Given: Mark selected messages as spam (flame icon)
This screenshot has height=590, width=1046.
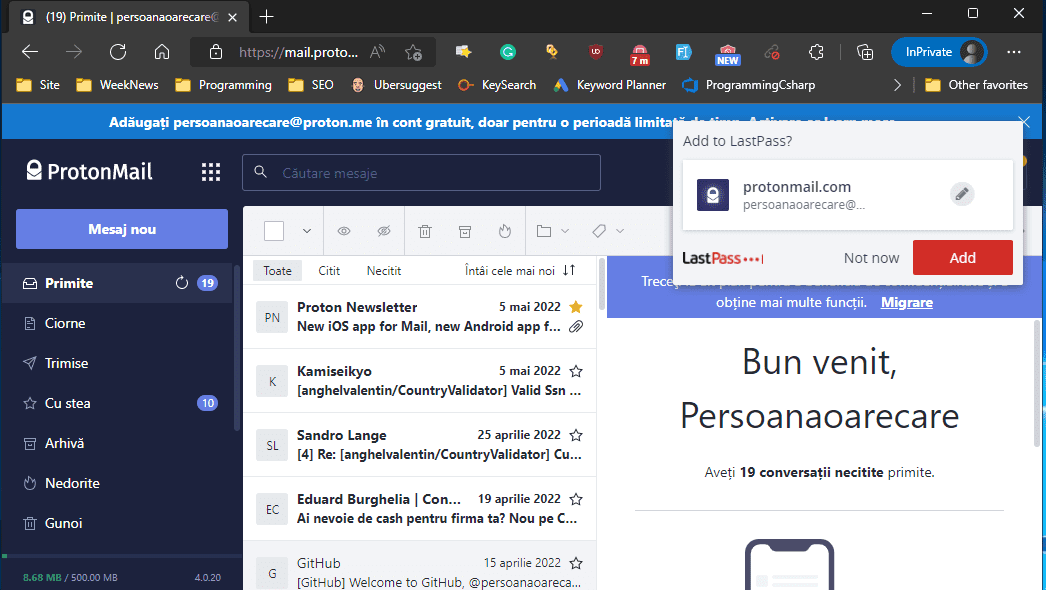Looking at the screenshot, I should [505, 231].
